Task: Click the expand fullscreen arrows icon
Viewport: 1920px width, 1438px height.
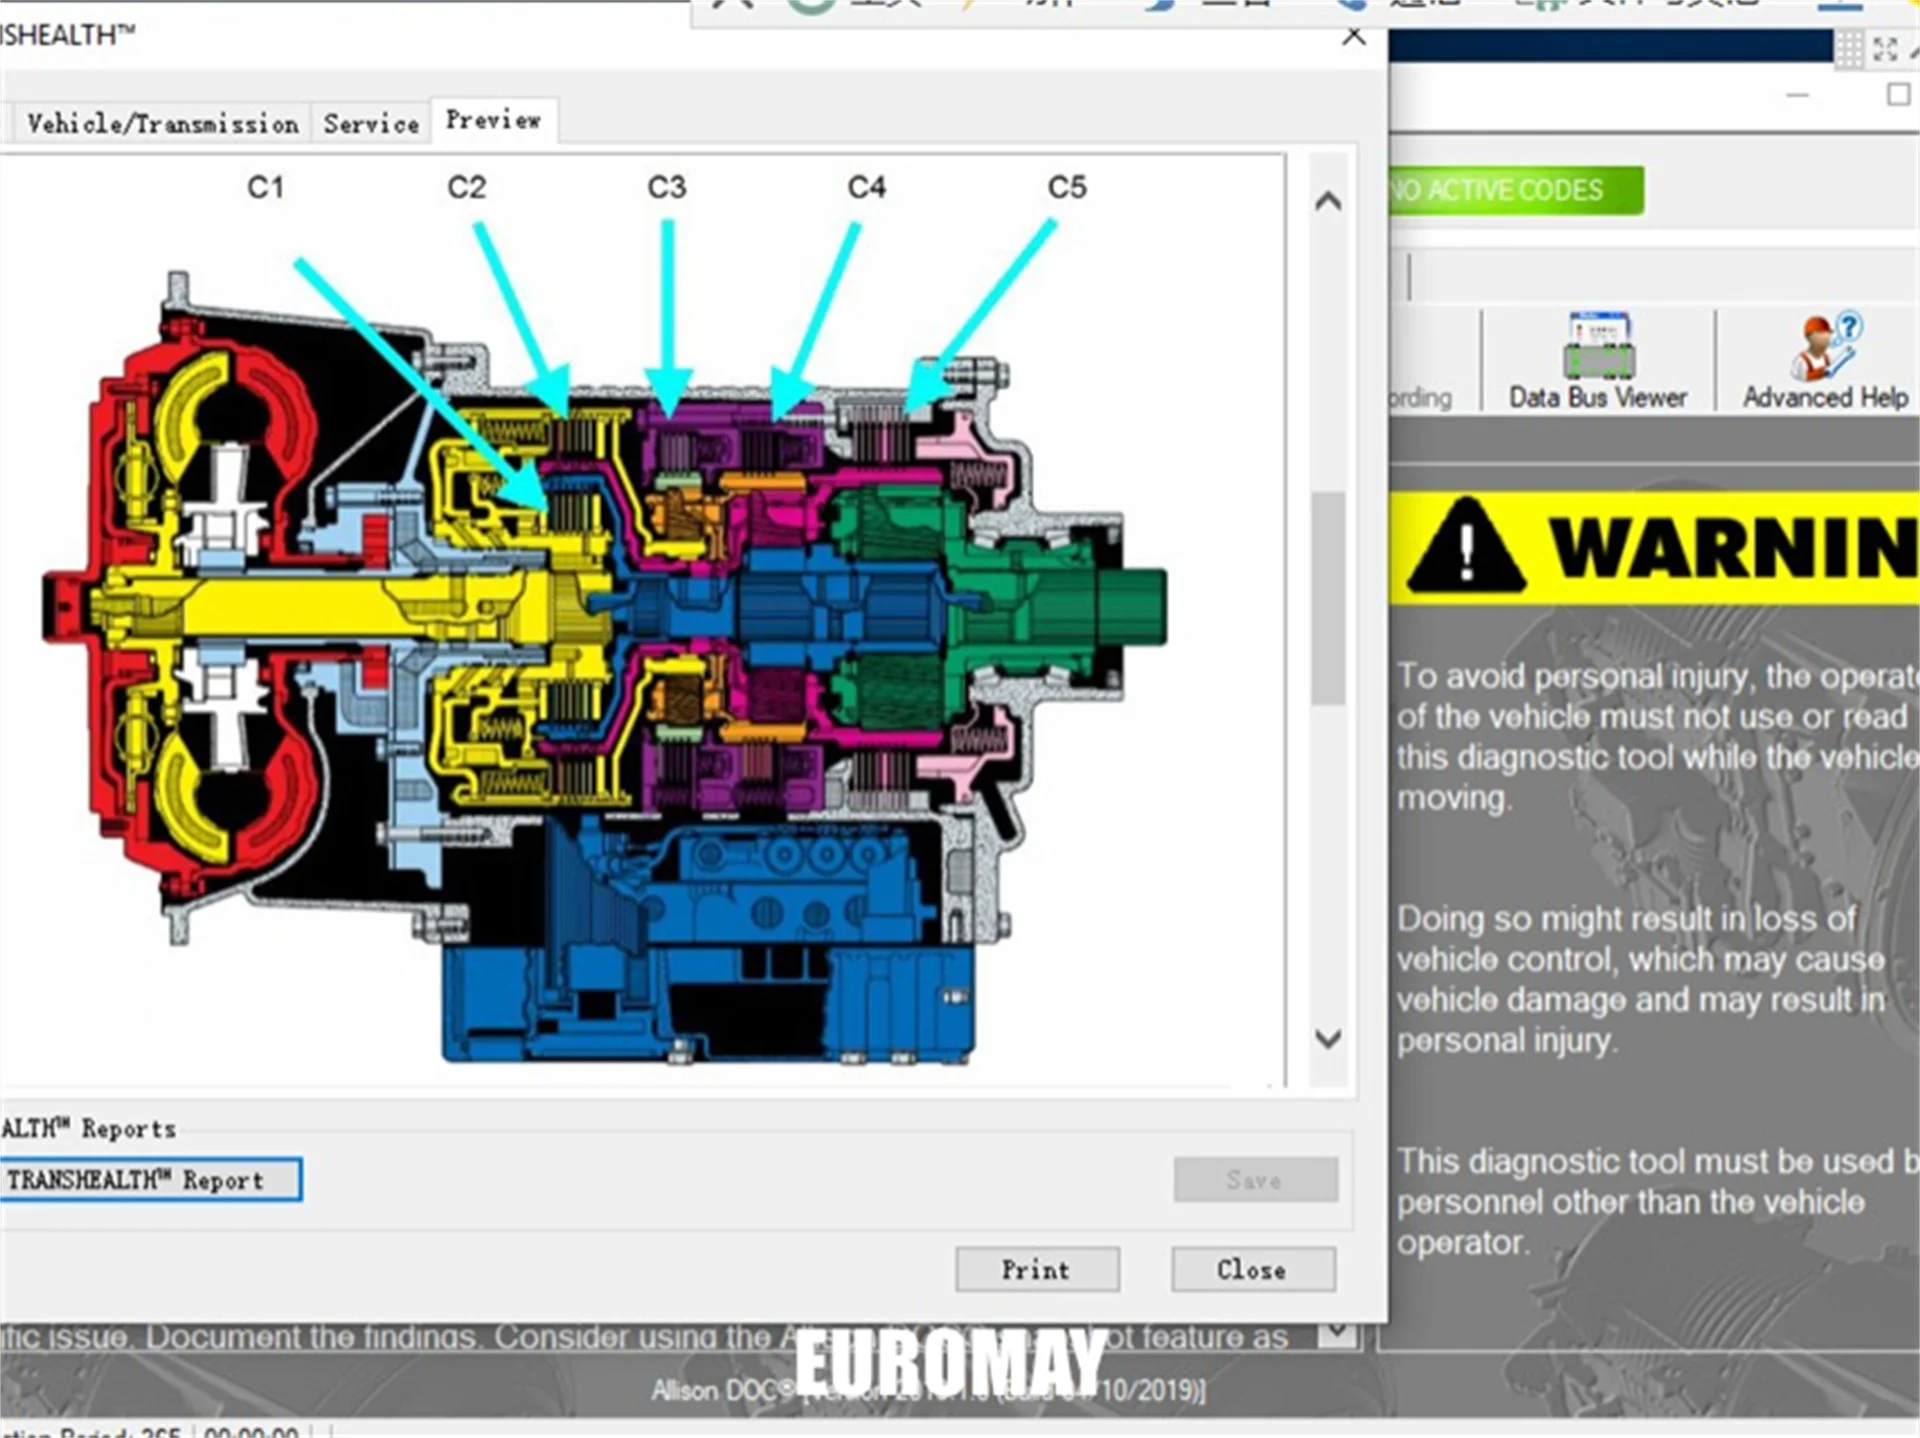Action: coord(1885,48)
